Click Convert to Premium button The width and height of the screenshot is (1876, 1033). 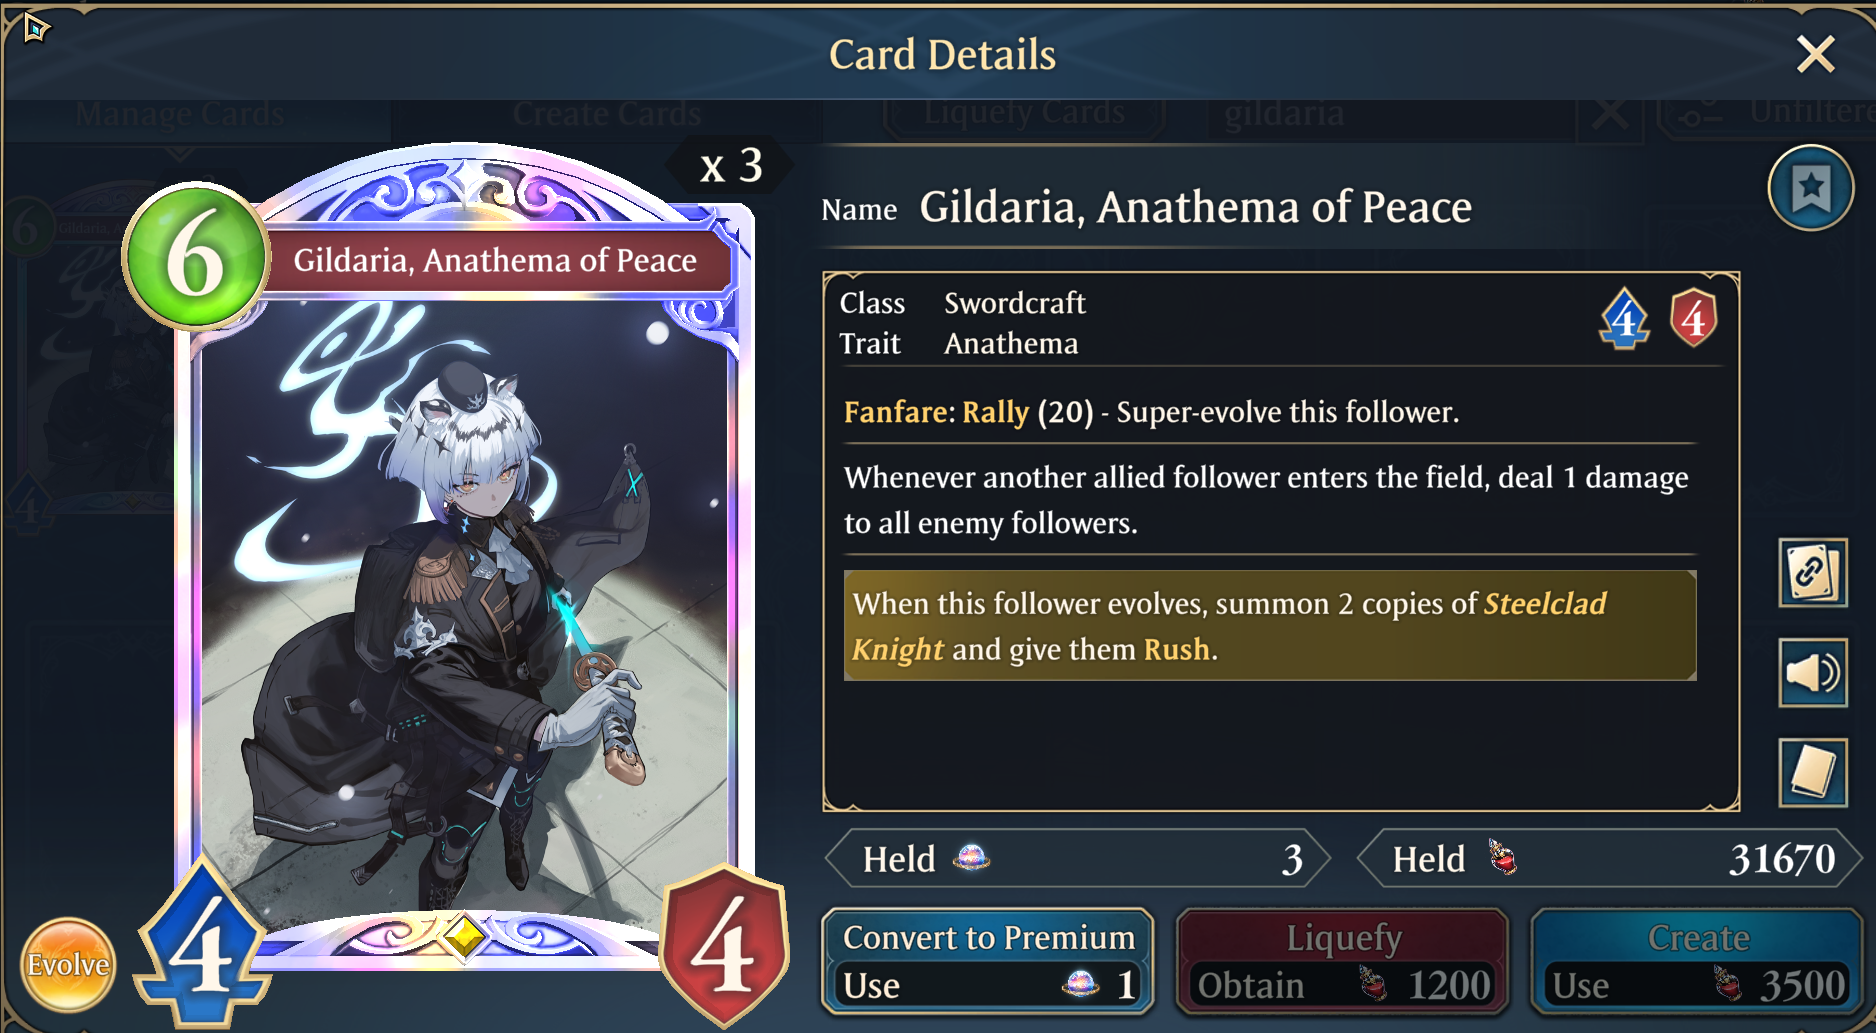pos(988,961)
